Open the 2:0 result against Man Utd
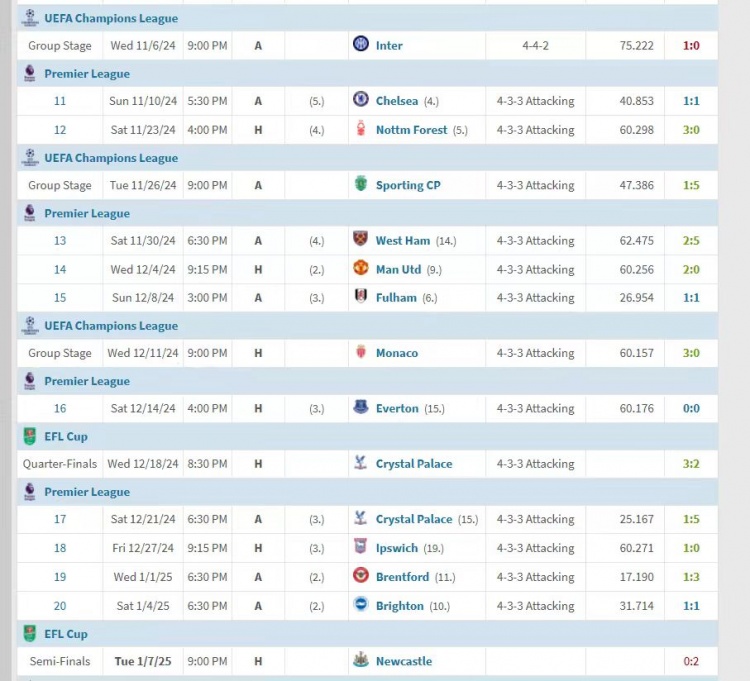The image size is (750, 681). pos(691,269)
